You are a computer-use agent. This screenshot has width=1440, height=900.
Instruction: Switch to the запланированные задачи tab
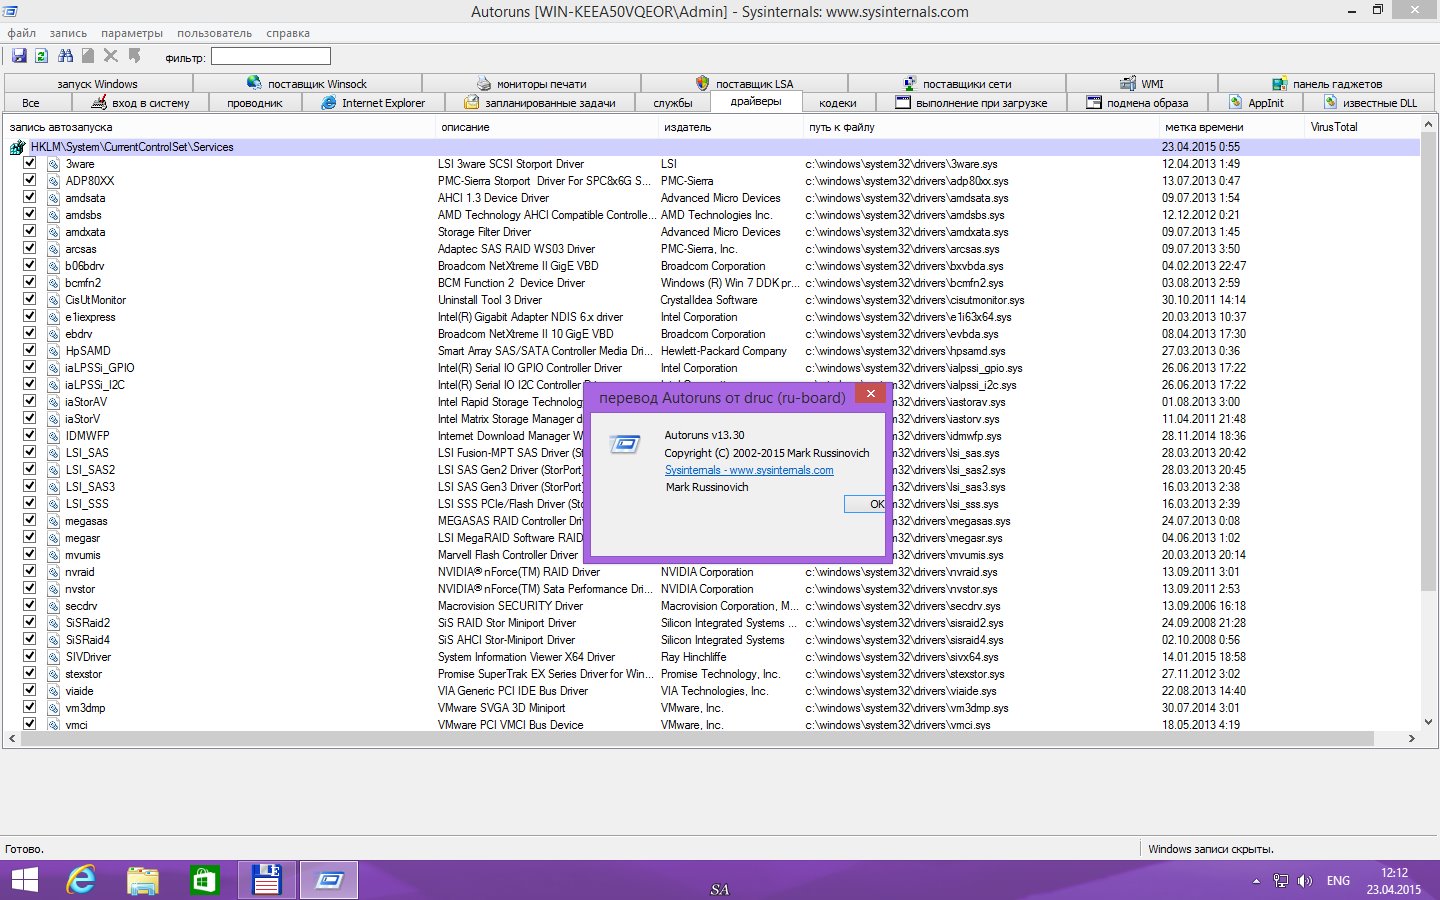540,103
